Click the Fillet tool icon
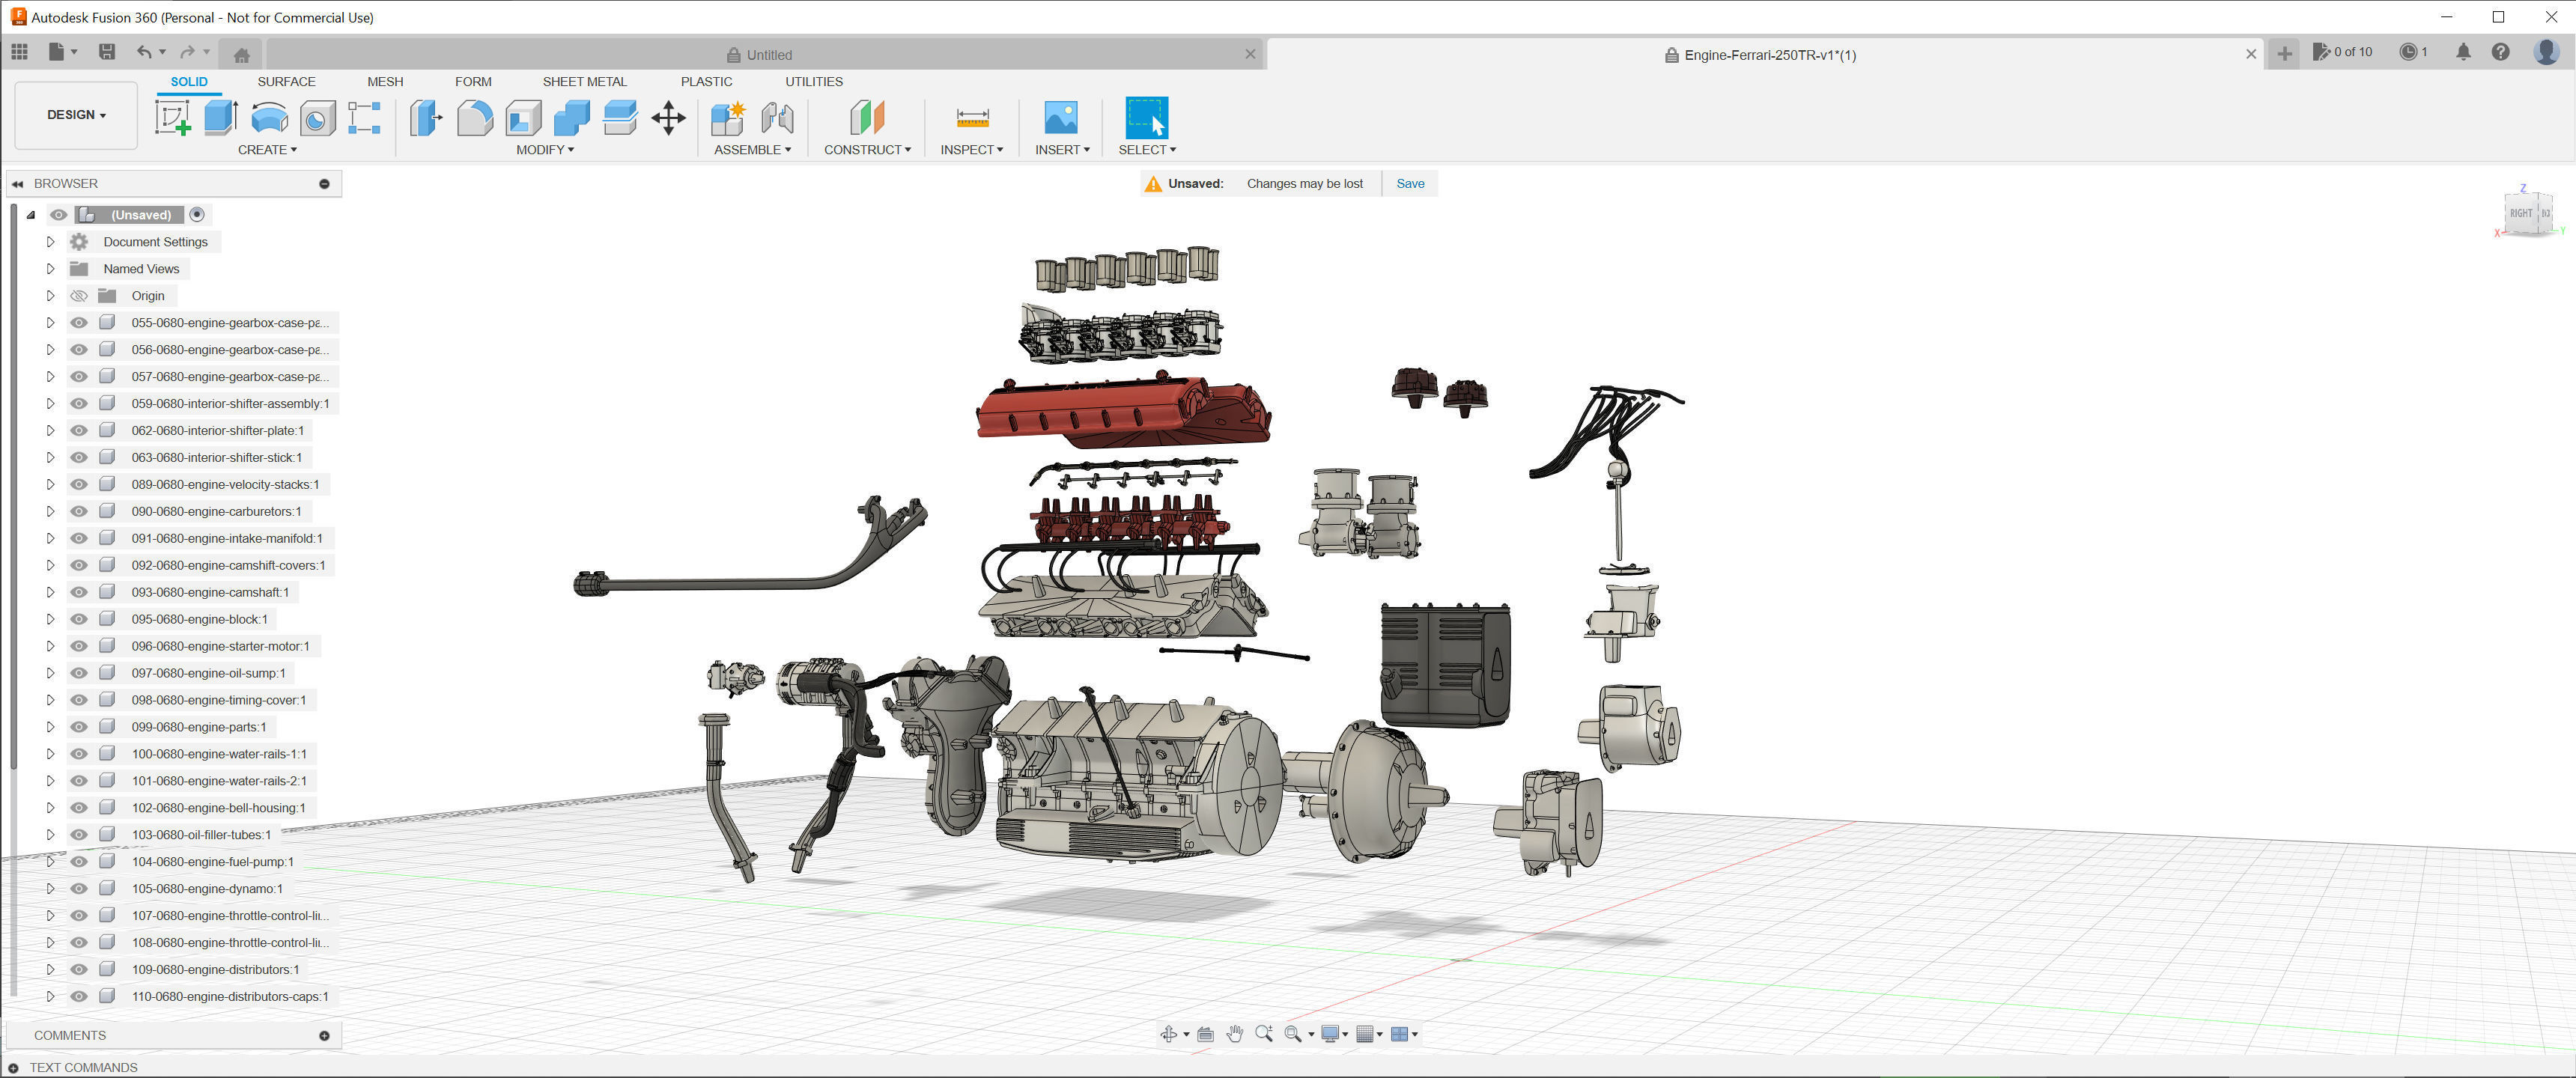This screenshot has width=2576, height=1078. (475, 118)
